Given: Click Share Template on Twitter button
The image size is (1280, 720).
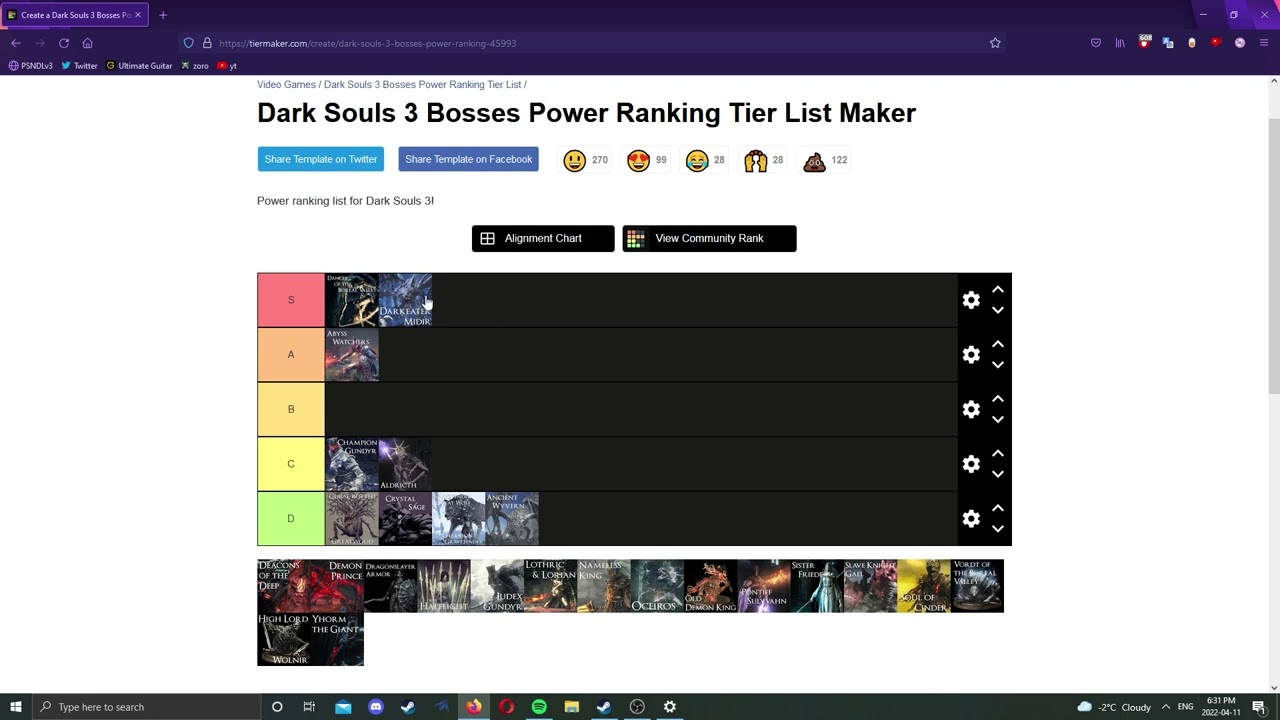Looking at the screenshot, I should coord(321,159).
